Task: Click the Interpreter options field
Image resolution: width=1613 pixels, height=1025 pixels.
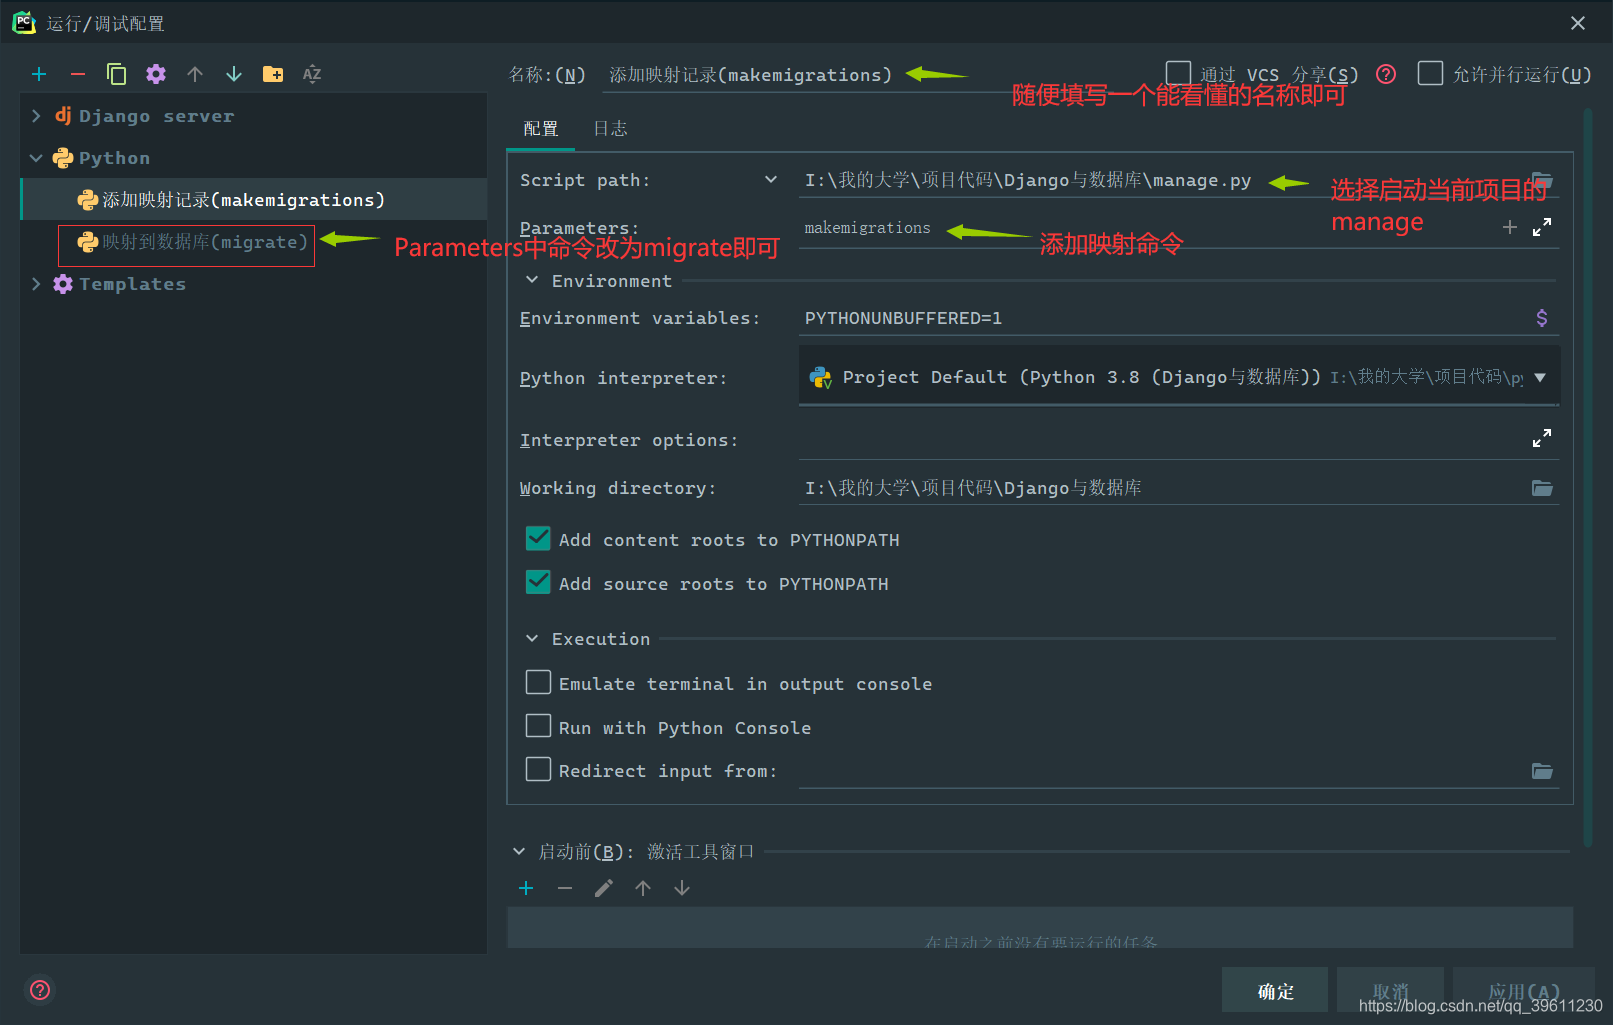Action: pos(1163,439)
